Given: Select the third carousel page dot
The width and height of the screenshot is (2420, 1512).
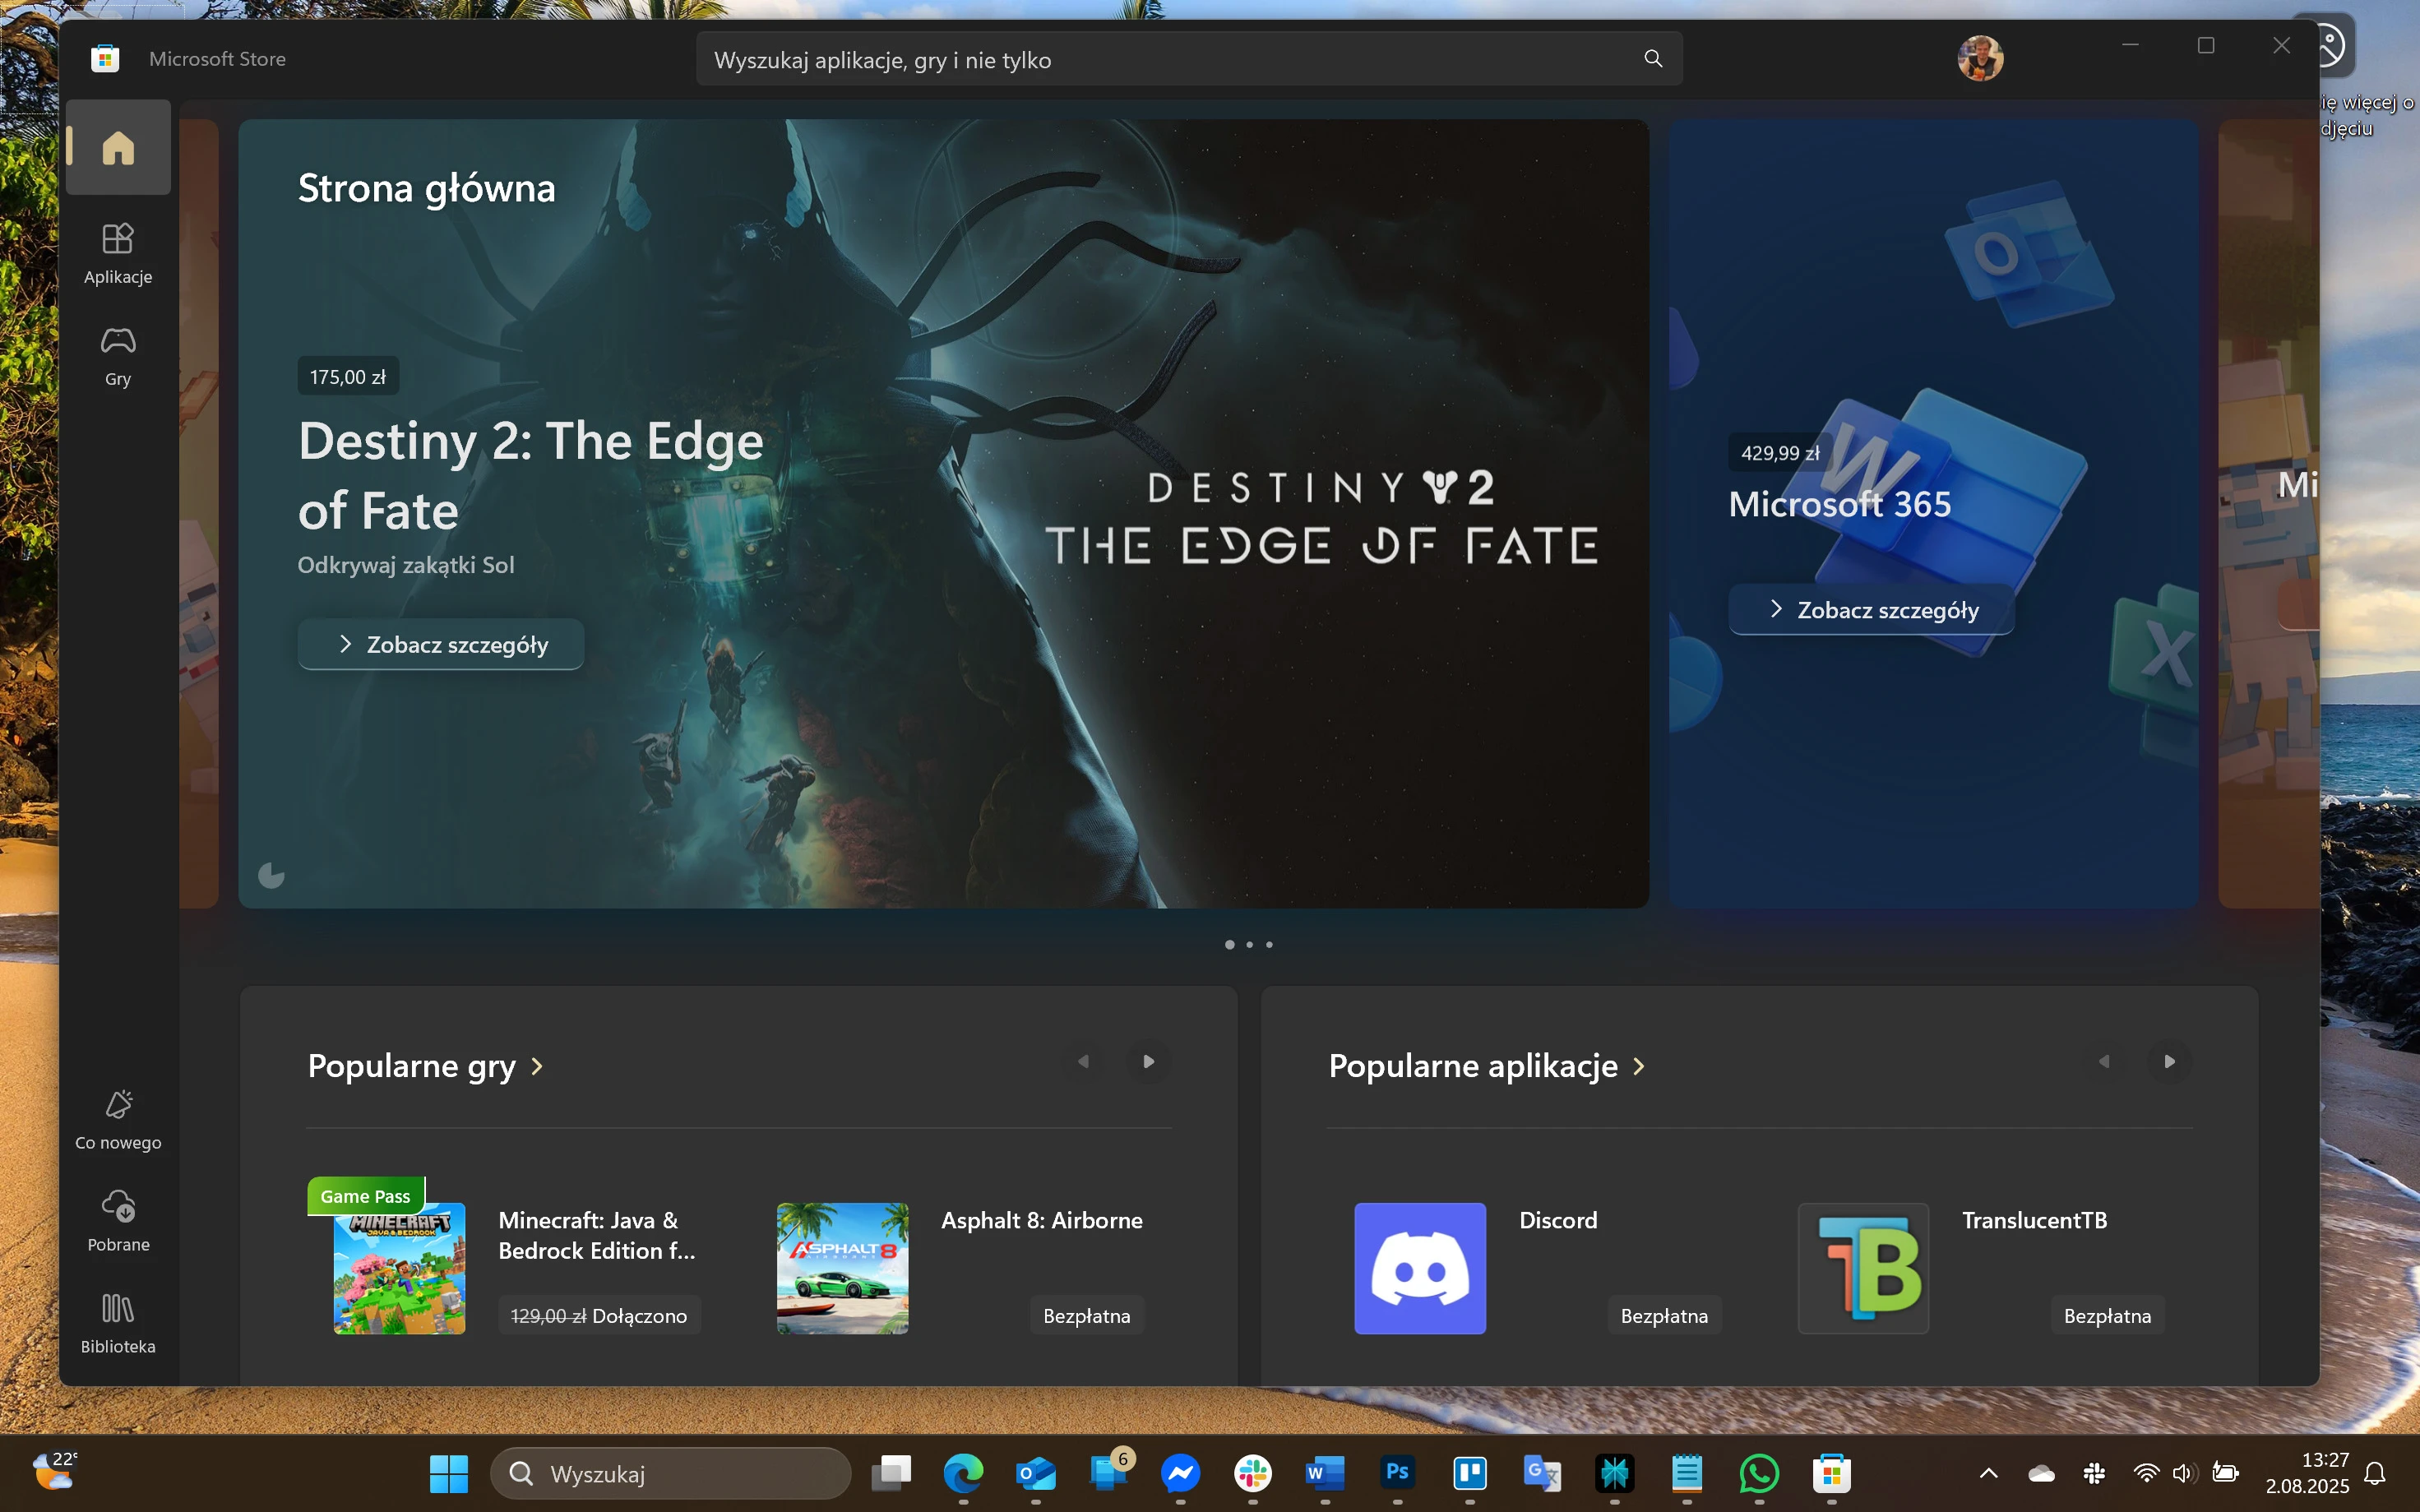Looking at the screenshot, I should [x=1269, y=944].
